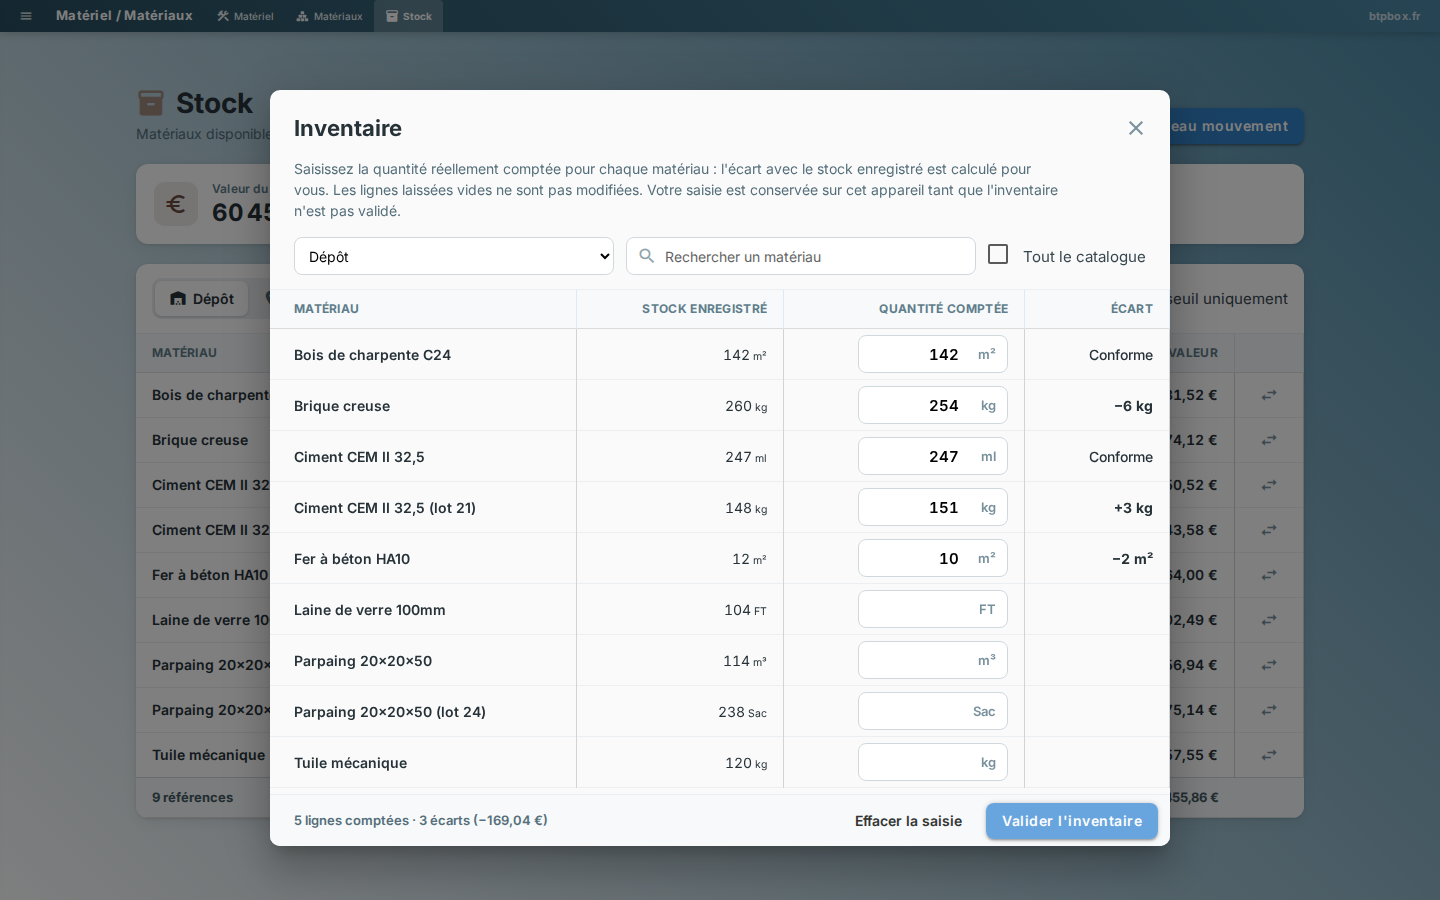Edit counted quantity for Brique creuse

point(933,405)
